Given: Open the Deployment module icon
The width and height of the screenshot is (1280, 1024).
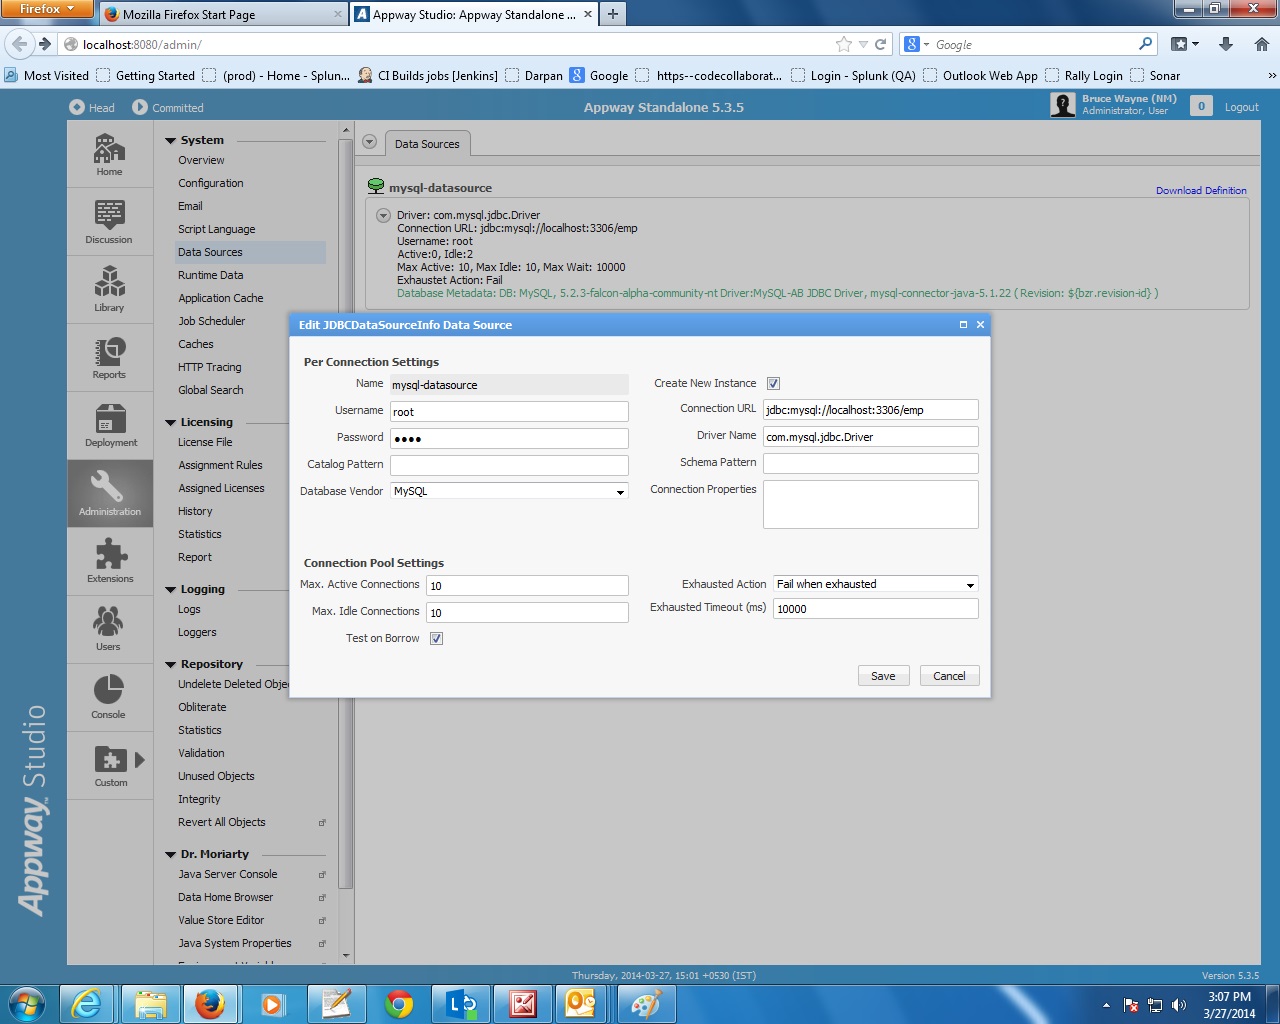Looking at the screenshot, I should pyautogui.click(x=110, y=419).
